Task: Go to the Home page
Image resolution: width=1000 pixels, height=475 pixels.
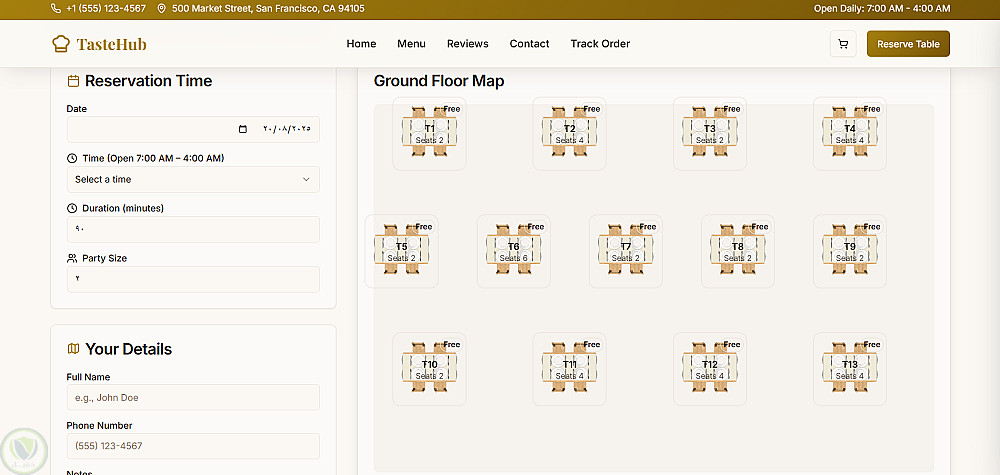Action: [x=362, y=44]
